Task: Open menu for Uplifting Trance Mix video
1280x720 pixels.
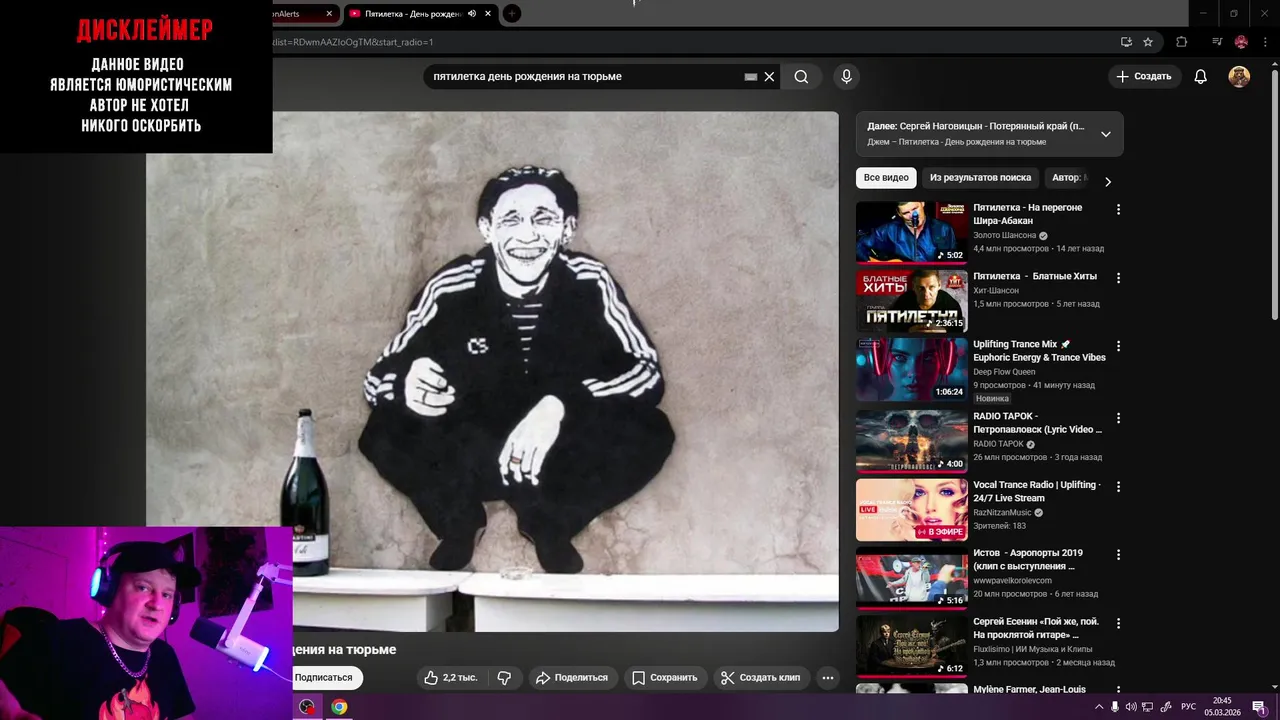Action: coord(1118,346)
